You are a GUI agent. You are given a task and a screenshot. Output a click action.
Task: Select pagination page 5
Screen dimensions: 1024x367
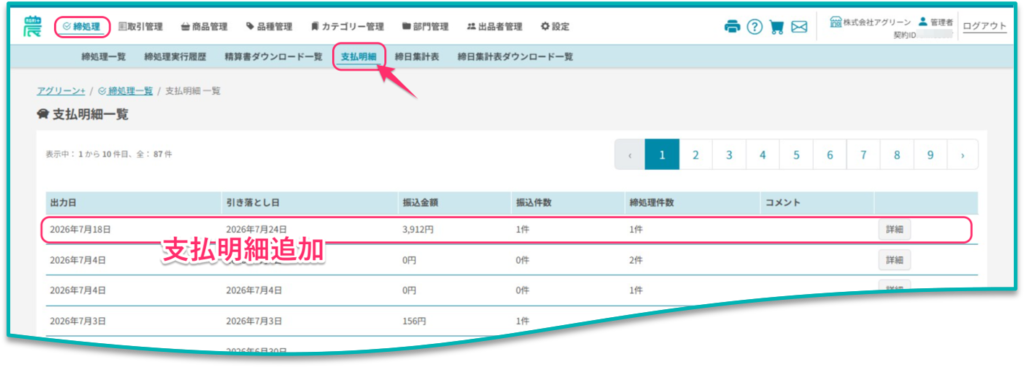[797, 155]
